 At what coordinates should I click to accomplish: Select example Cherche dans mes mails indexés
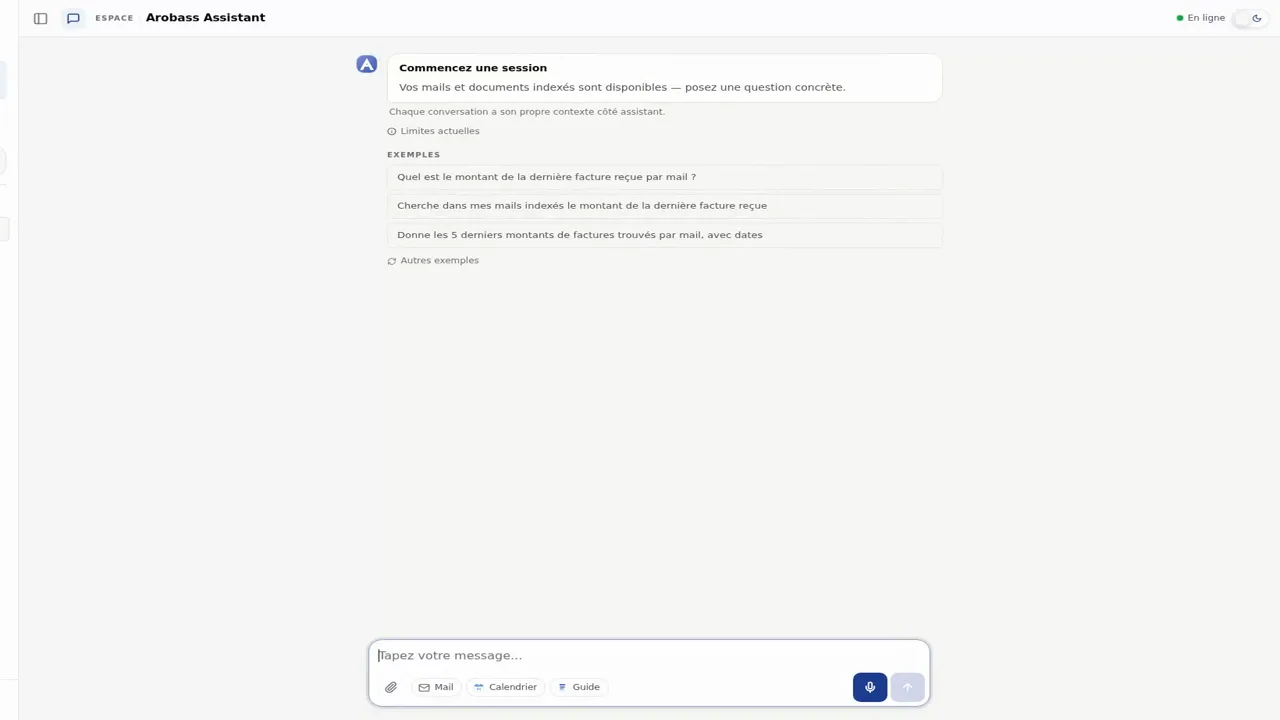664,206
